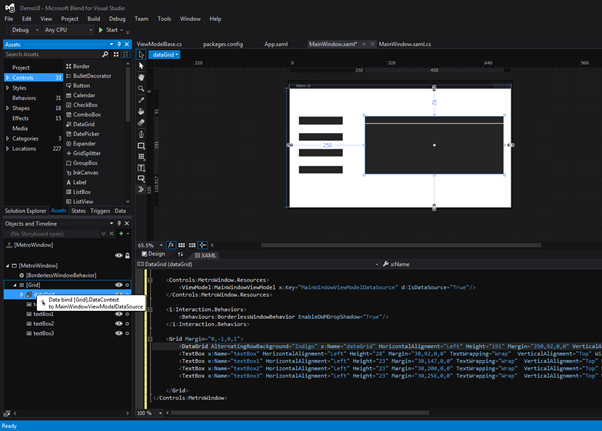Choose the Direct Selection arrow tool
The height and width of the screenshot is (431, 602).
click(141, 66)
